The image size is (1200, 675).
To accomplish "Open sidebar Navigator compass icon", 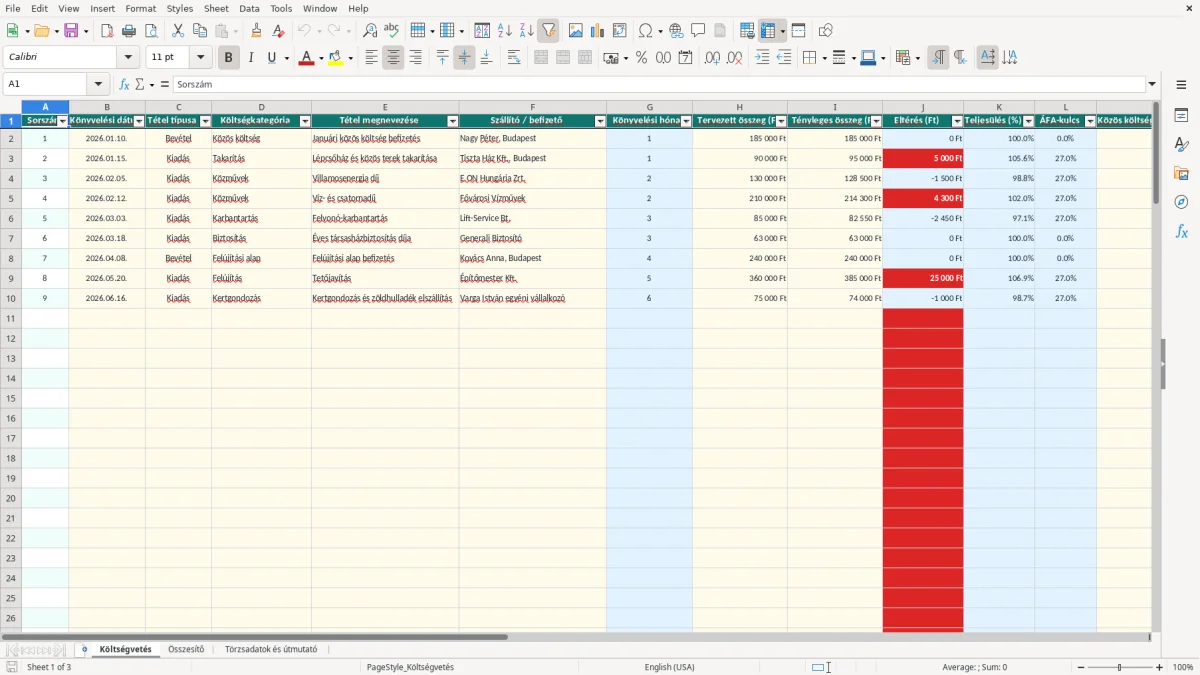I will click(1181, 202).
